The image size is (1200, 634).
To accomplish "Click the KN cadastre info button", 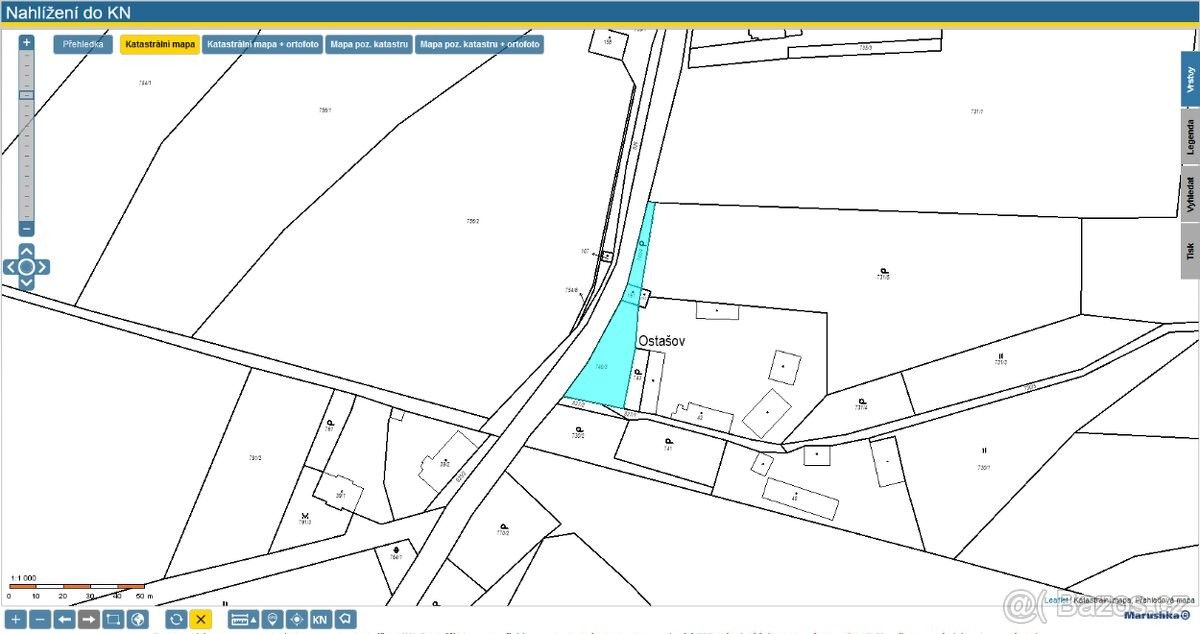I will [x=320, y=619].
